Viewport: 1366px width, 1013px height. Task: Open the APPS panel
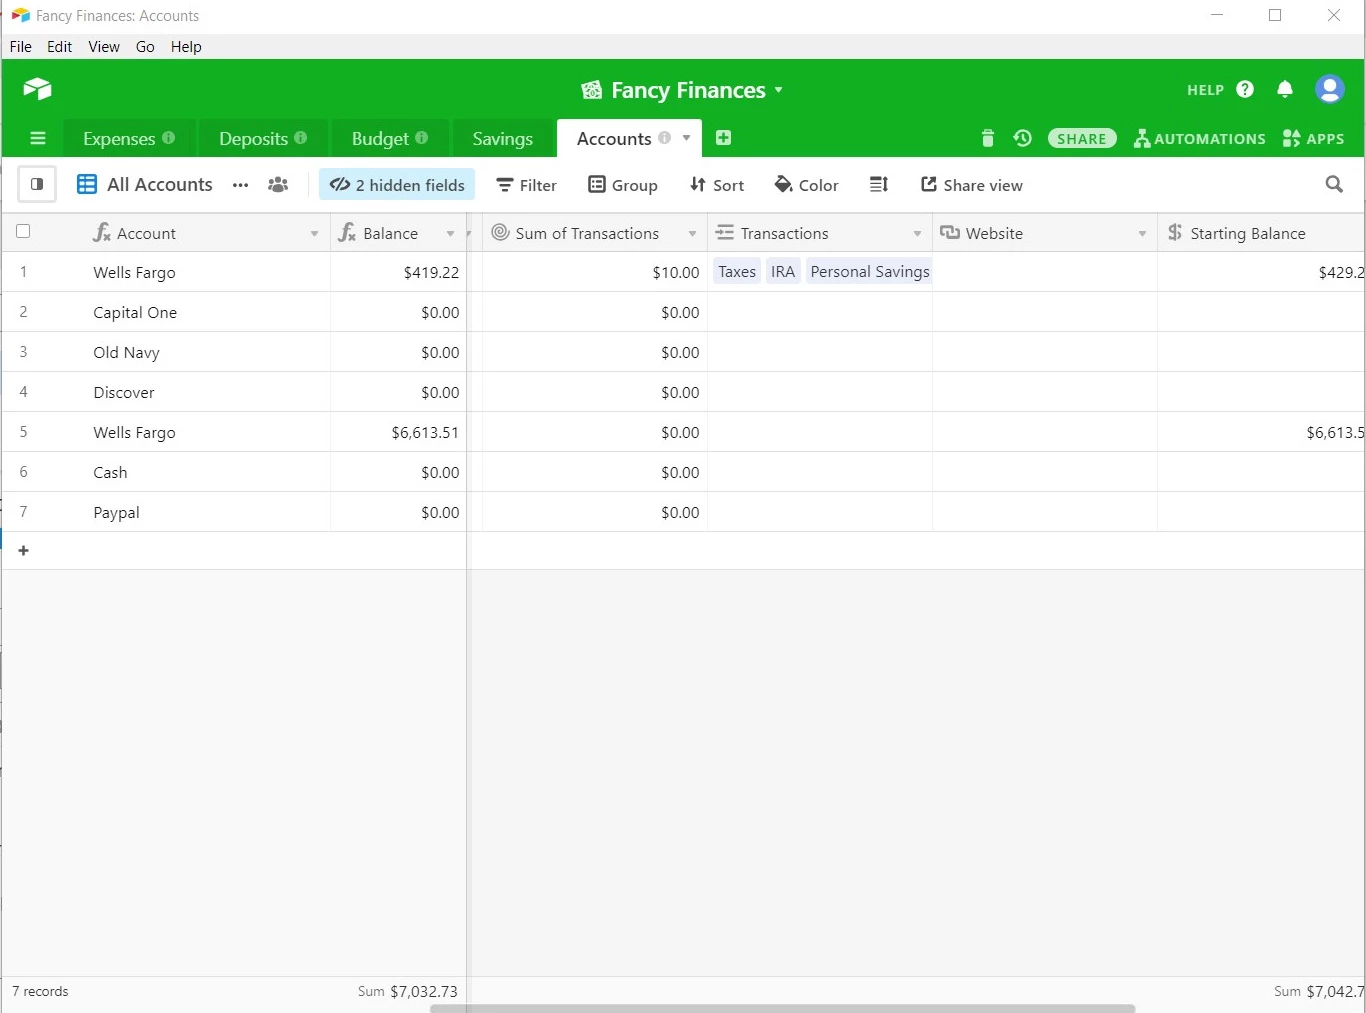click(1313, 138)
